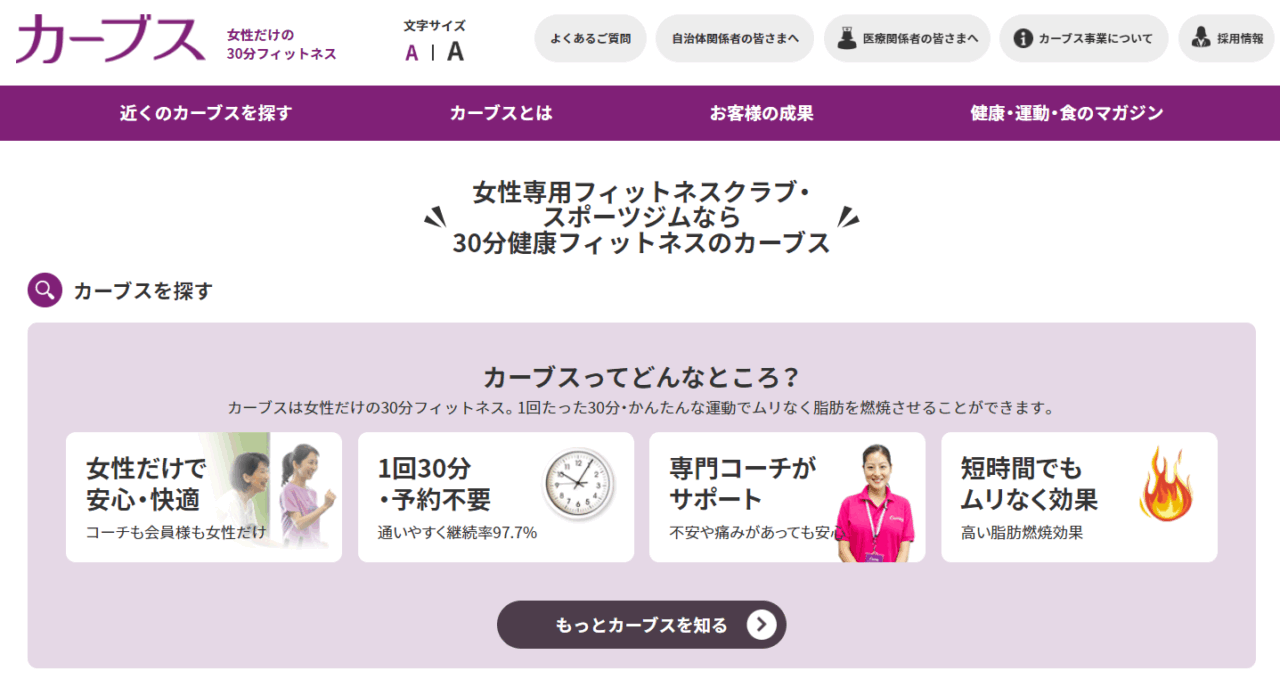Click the flame icon on 短時間でも card
1280x679 pixels.
click(1166, 484)
